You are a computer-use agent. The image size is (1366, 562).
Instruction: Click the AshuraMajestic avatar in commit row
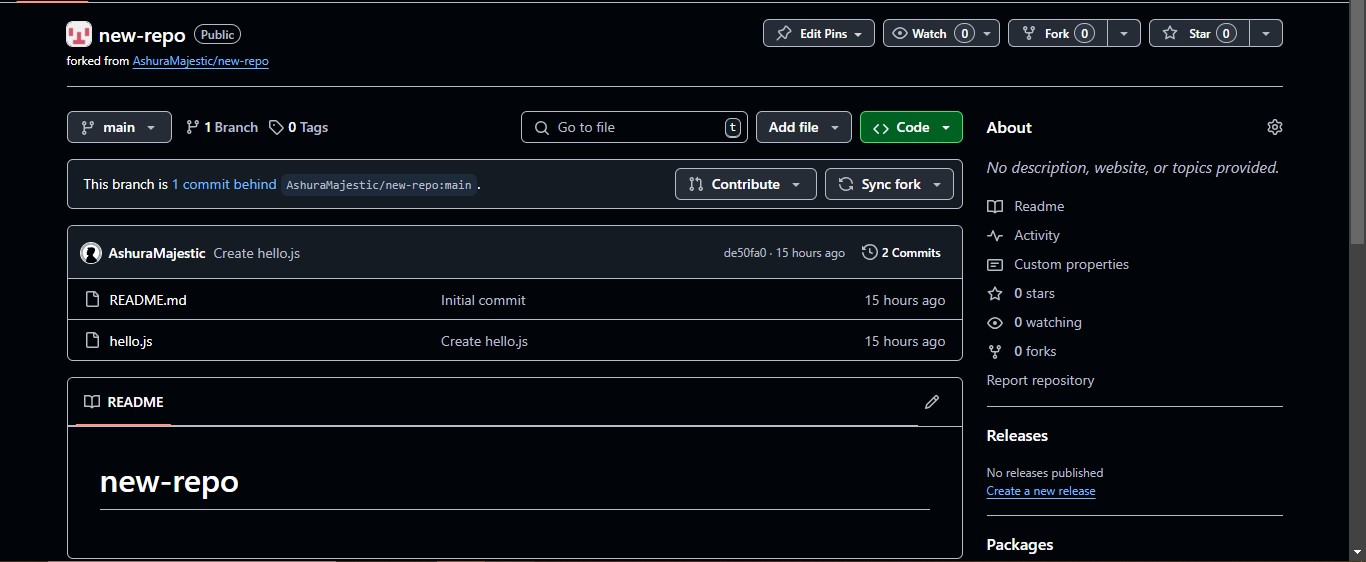pyautogui.click(x=91, y=253)
